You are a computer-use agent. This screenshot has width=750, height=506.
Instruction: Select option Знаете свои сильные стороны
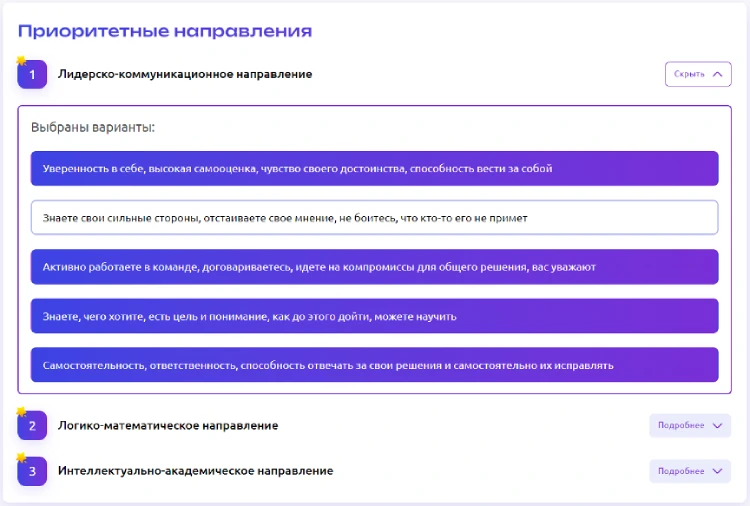pos(375,218)
